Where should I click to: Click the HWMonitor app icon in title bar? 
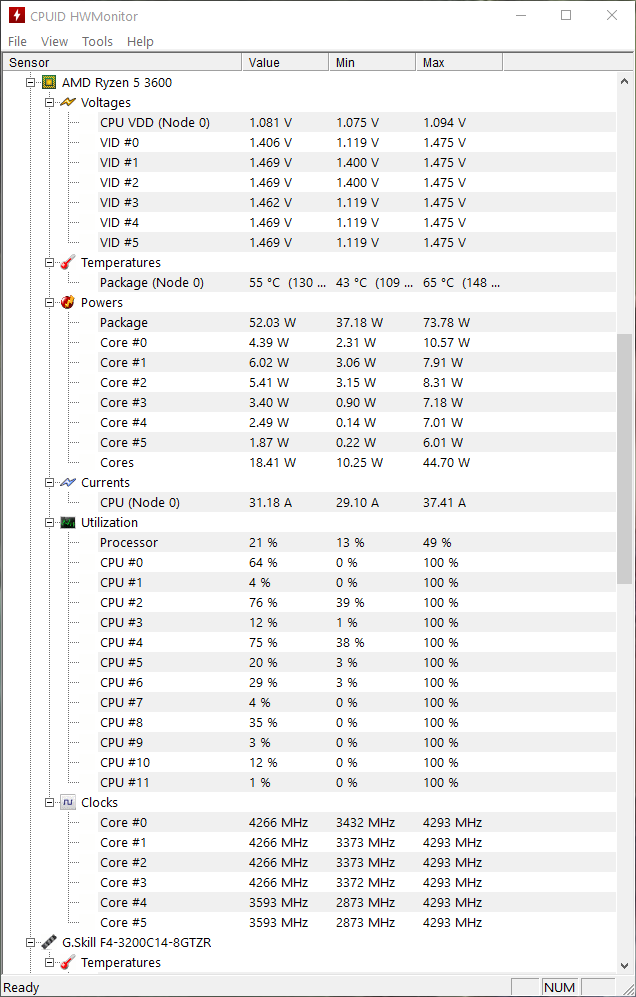pyautogui.click(x=17, y=15)
